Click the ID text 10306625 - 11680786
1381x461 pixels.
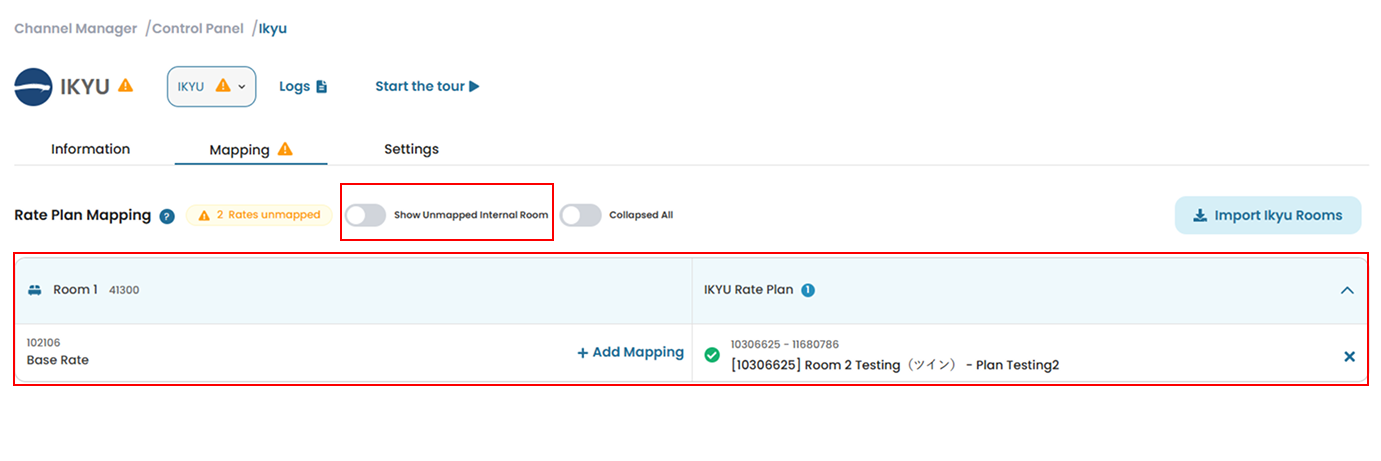tap(785, 345)
